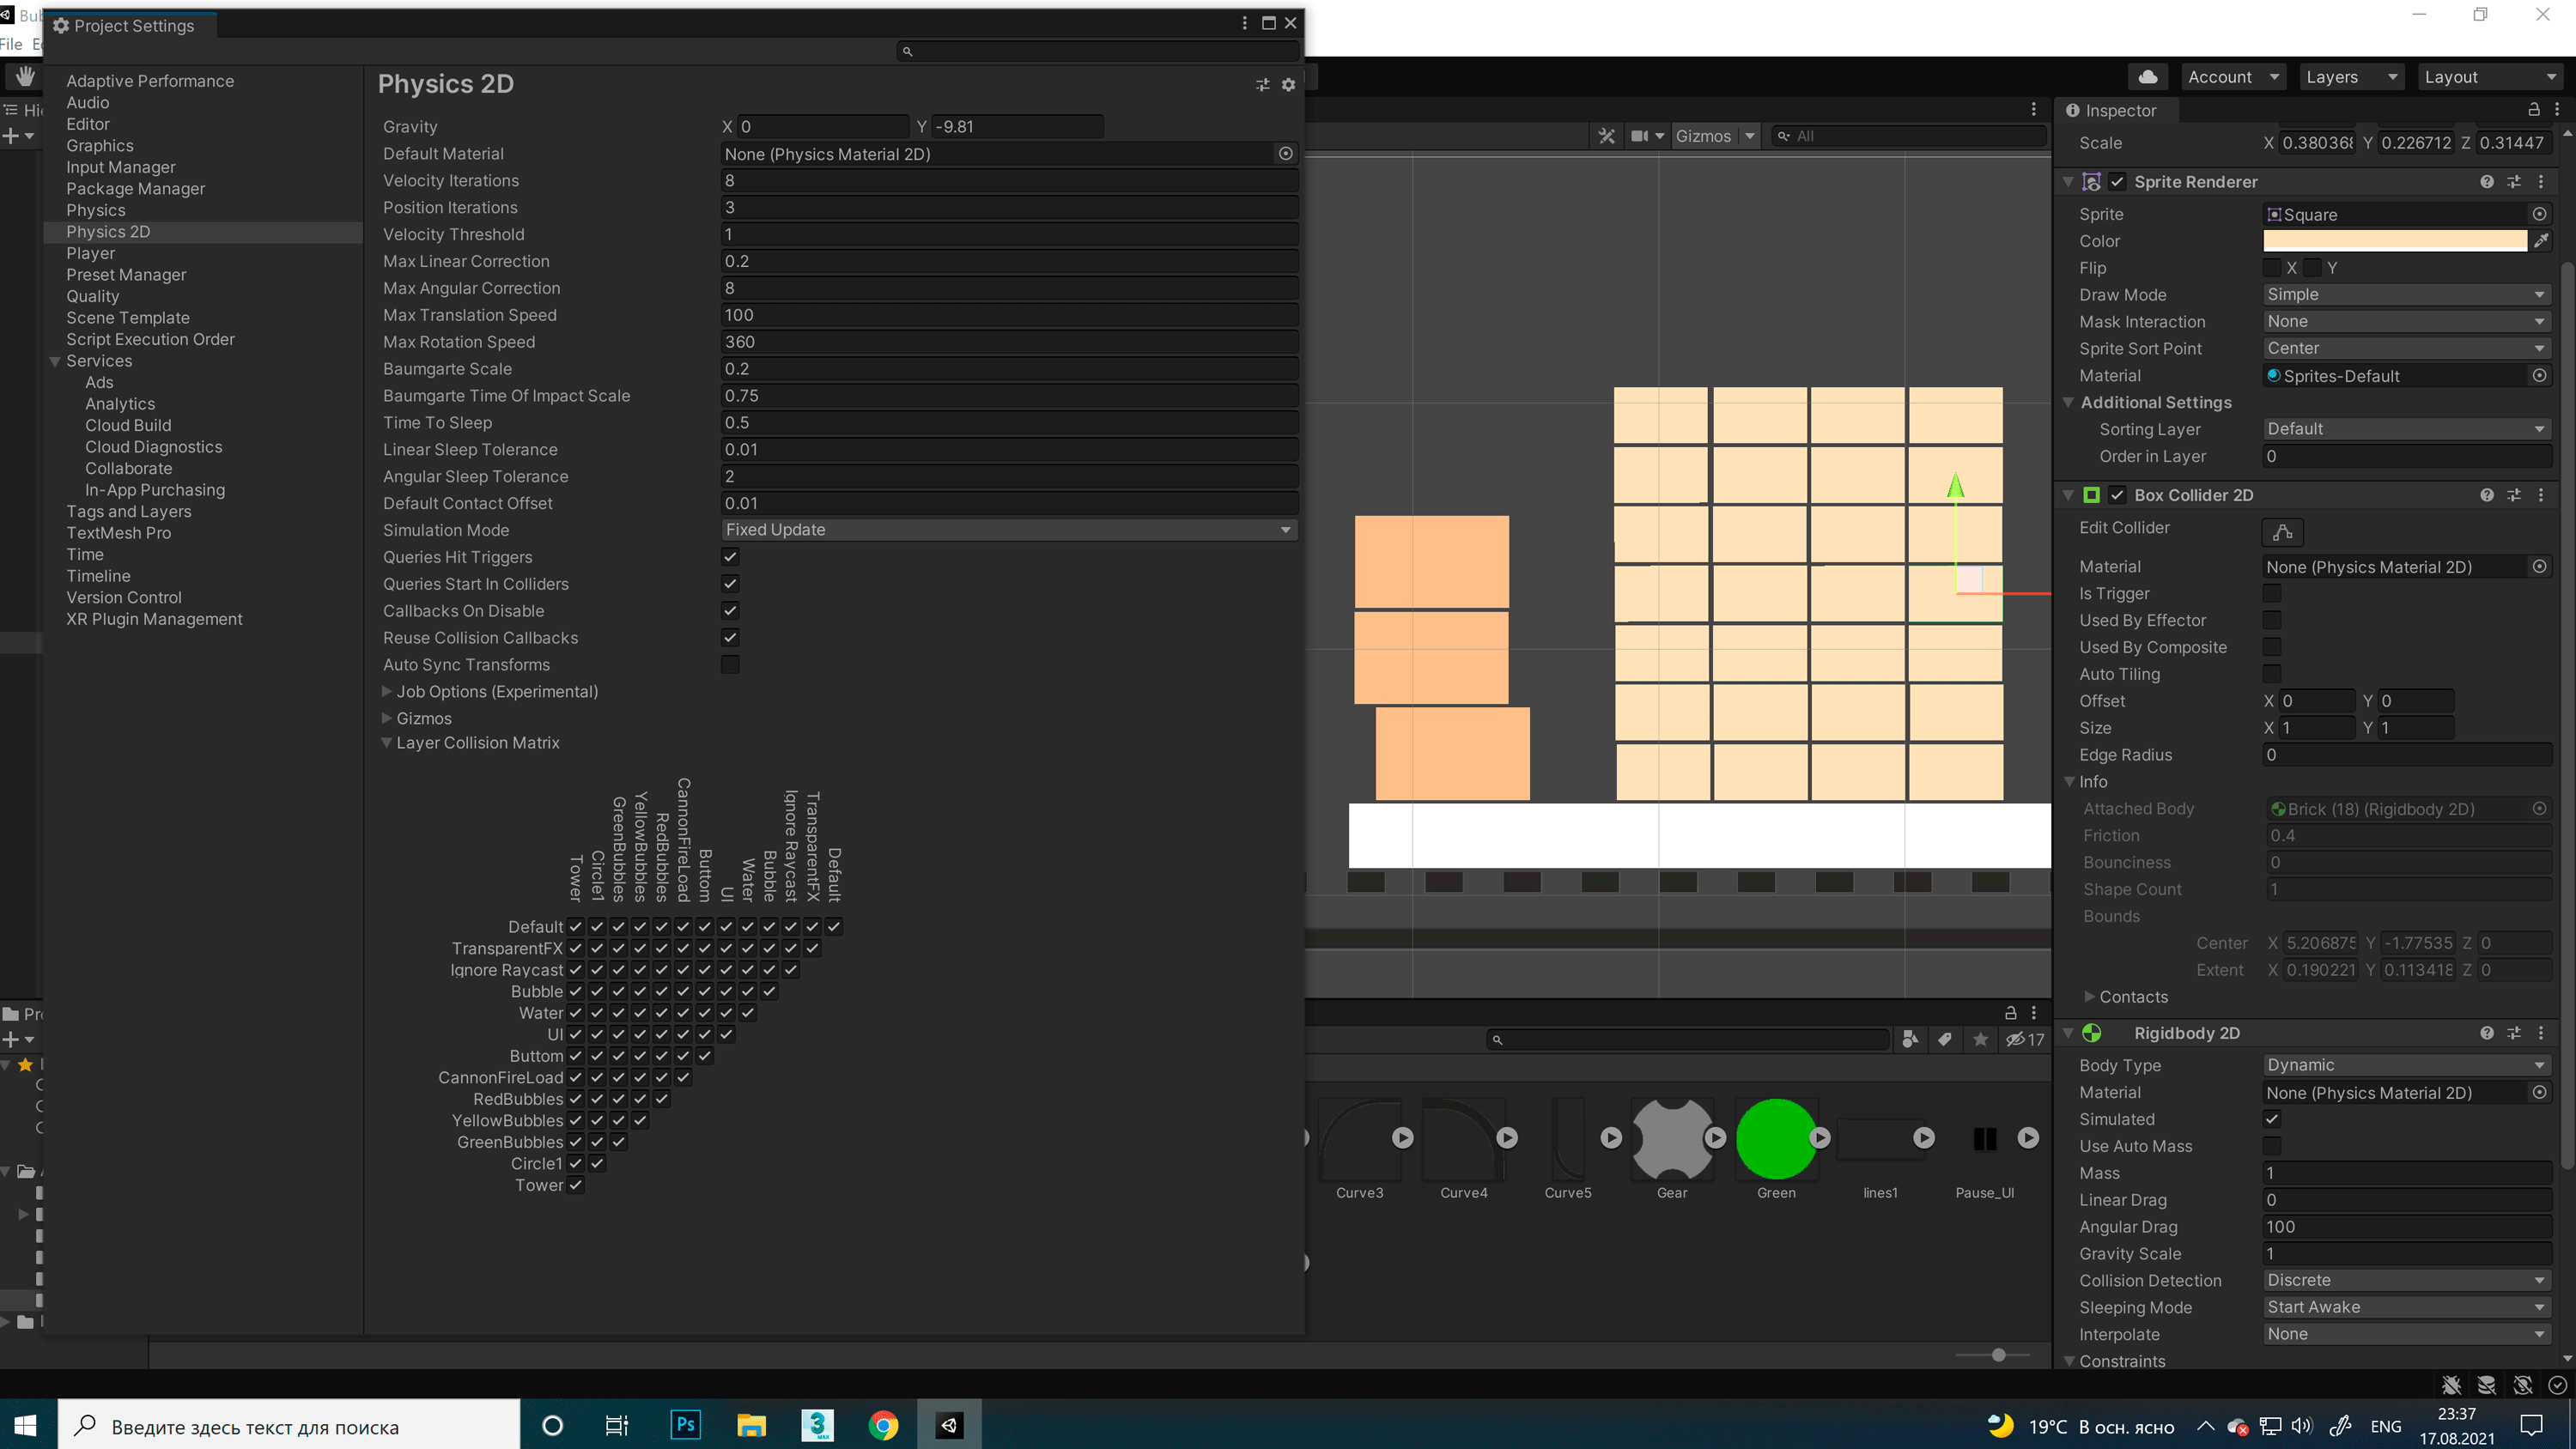Click the cloud services icon in toolbar
The image size is (2576, 1449).
pyautogui.click(x=2148, y=77)
